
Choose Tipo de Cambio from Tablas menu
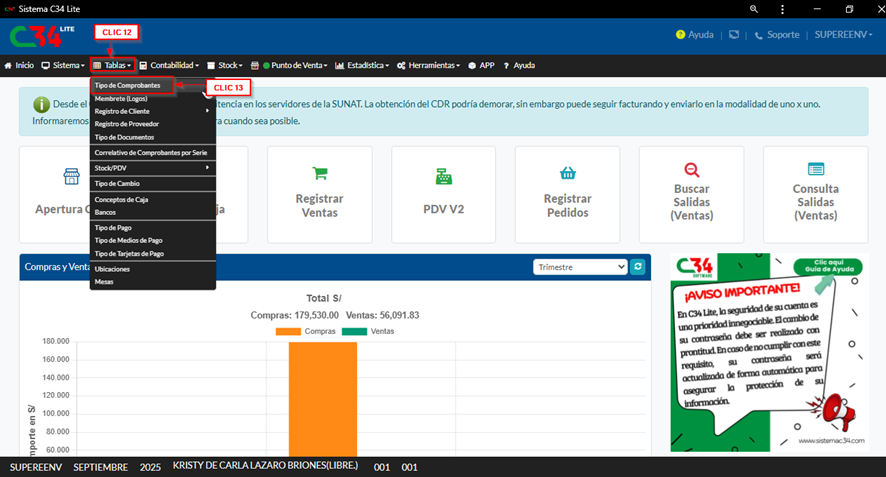(117, 184)
